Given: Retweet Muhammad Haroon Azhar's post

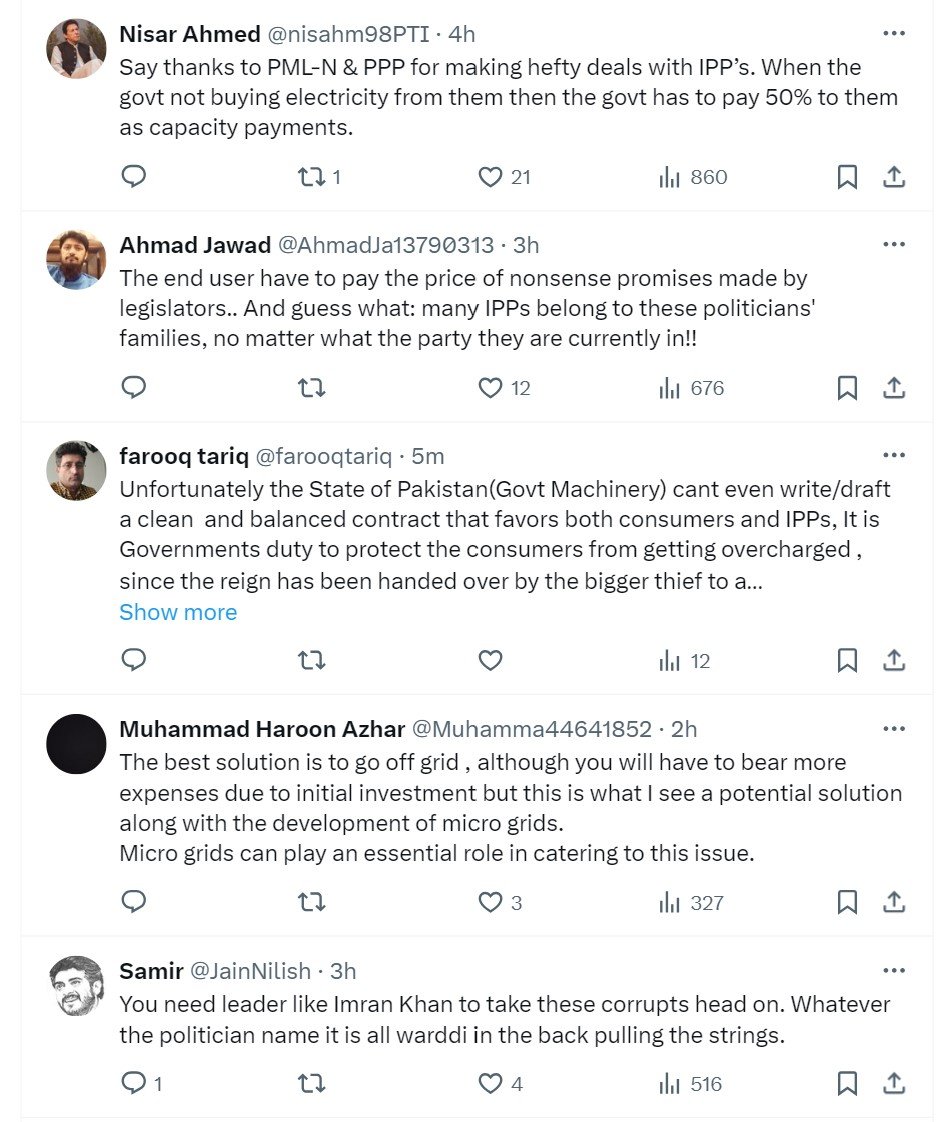Looking at the screenshot, I should click(311, 903).
